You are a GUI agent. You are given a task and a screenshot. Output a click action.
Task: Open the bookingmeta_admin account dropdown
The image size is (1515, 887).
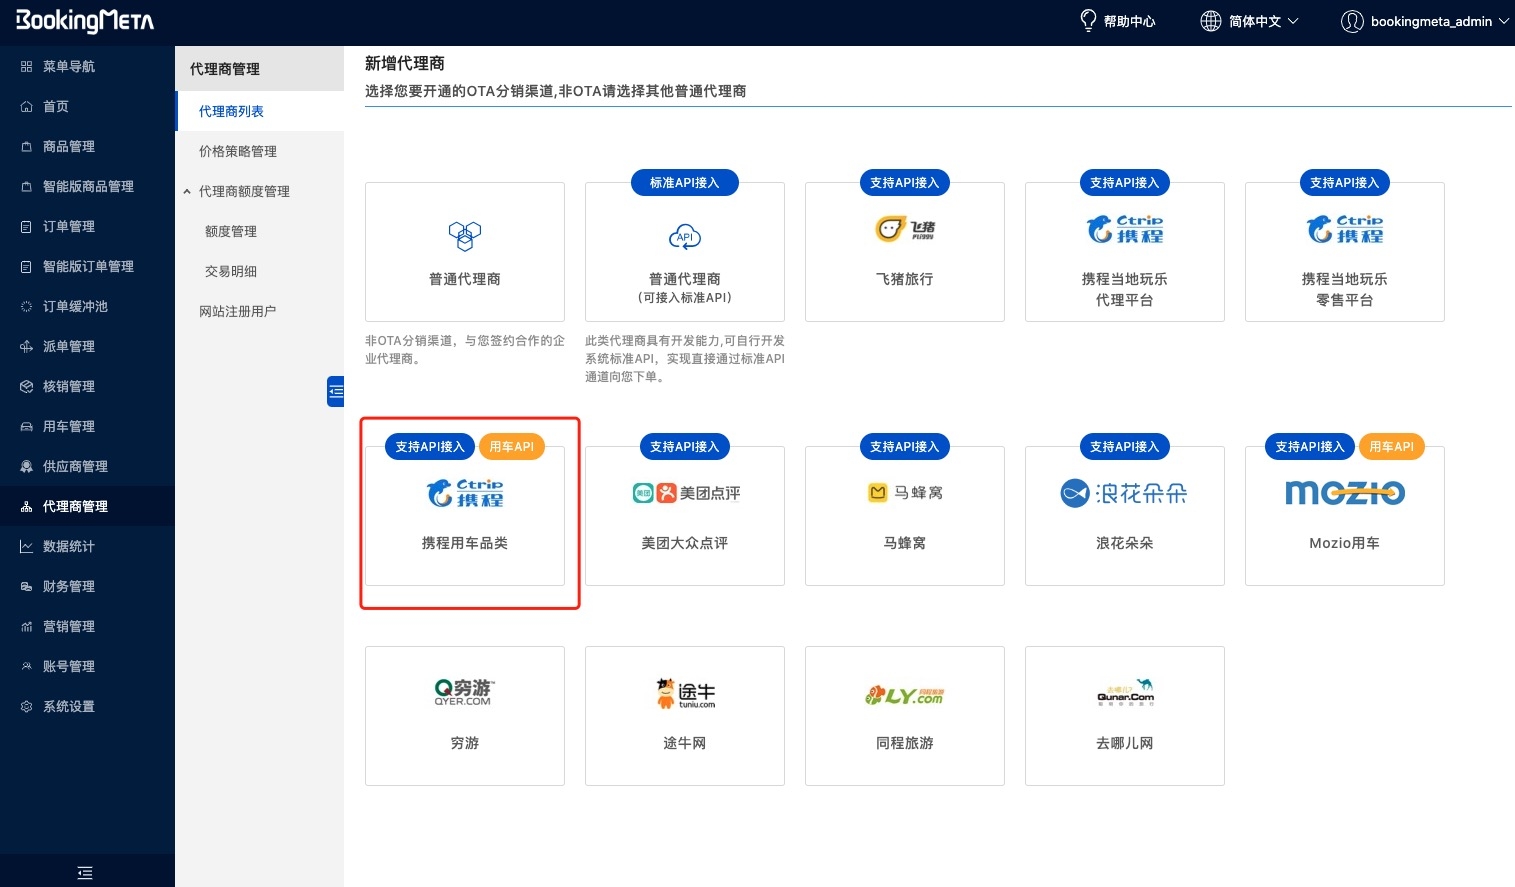(1425, 21)
